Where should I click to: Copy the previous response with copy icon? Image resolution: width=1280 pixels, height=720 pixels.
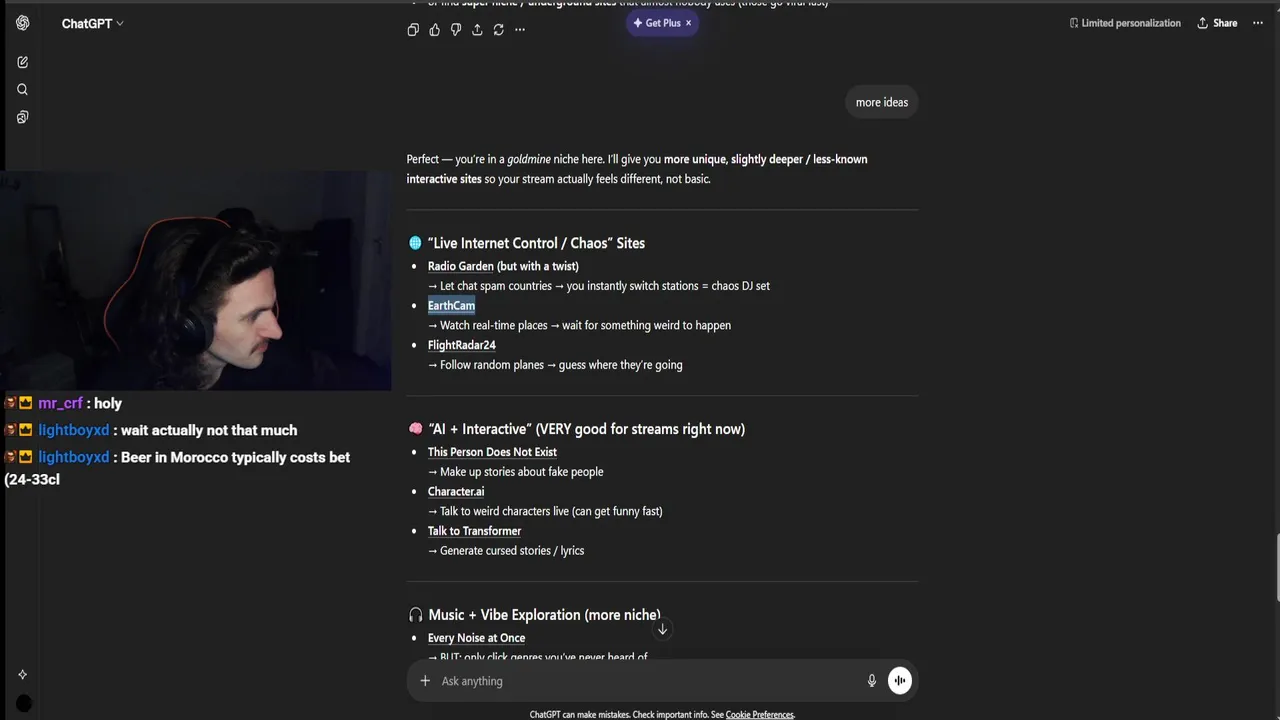tap(413, 30)
